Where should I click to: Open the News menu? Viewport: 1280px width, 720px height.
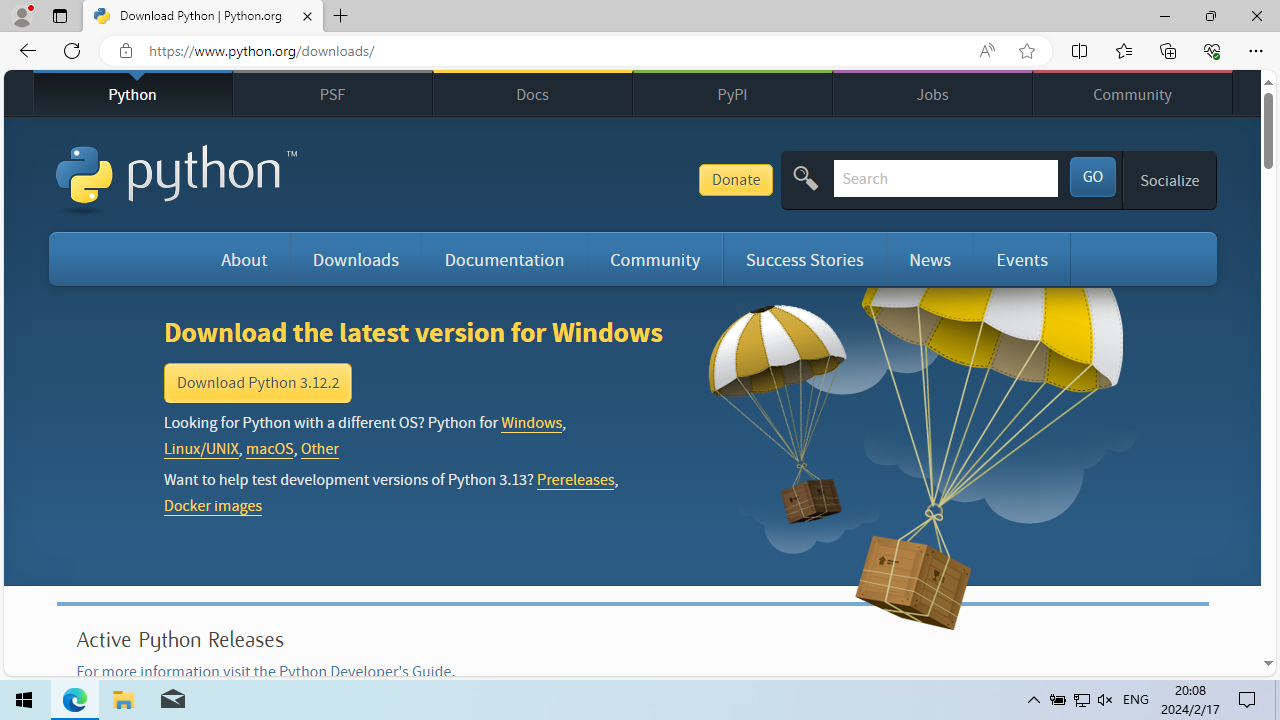(x=930, y=260)
